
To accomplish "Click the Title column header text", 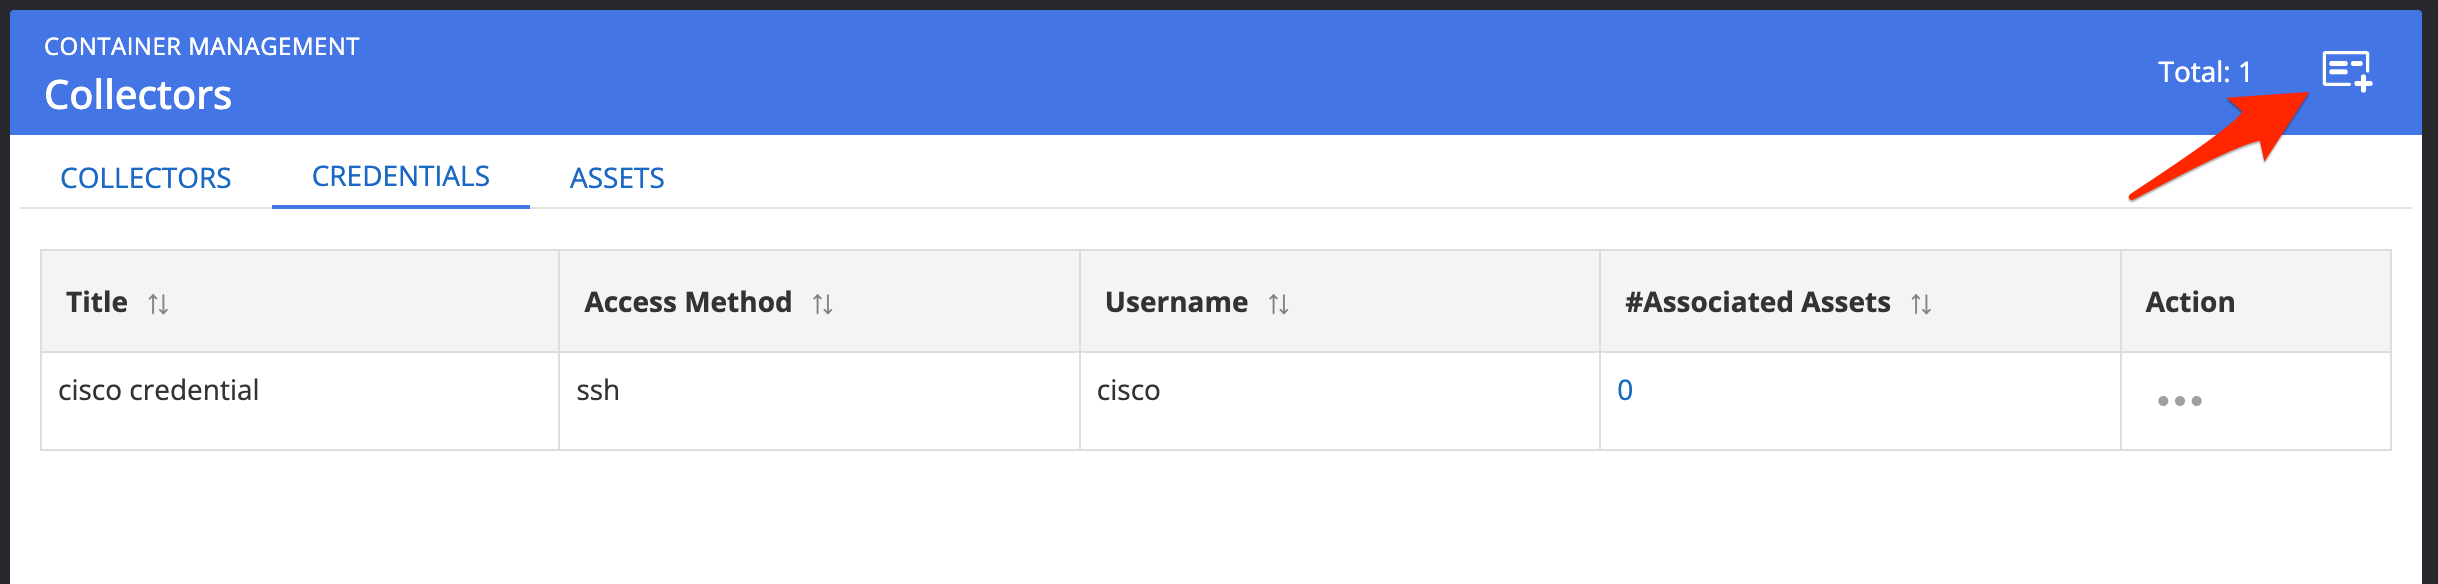I will click(x=97, y=302).
